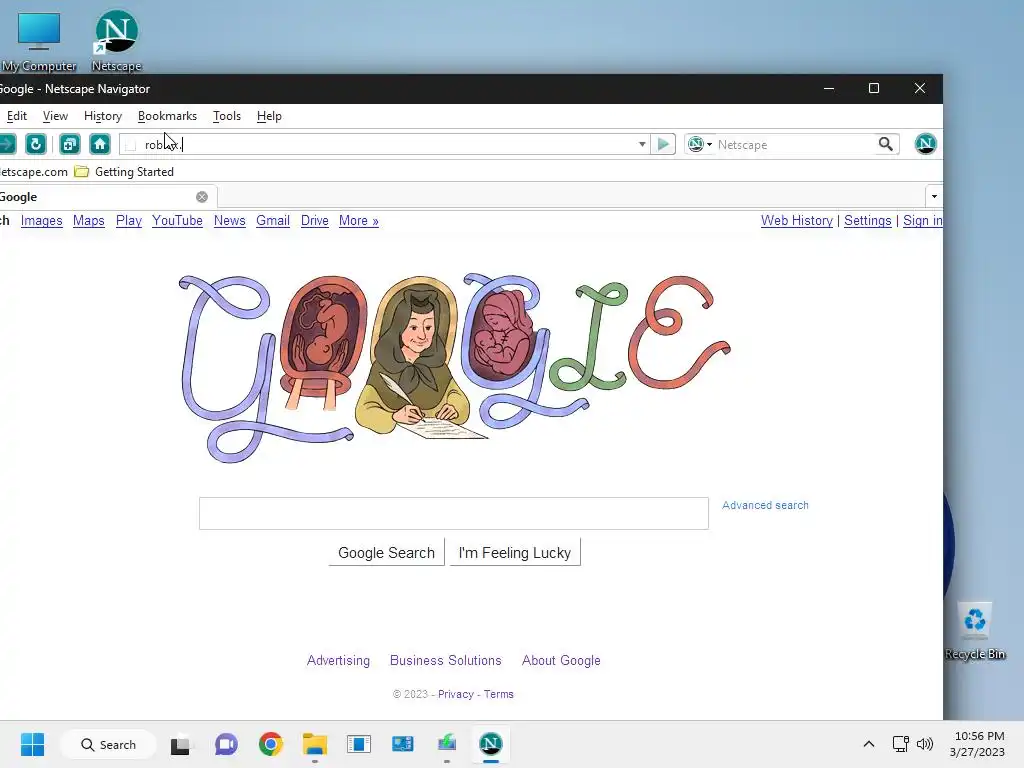Screen dimensions: 1024x768
Task: Open the search engine selector dropdown
Action: click(x=700, y=144)
